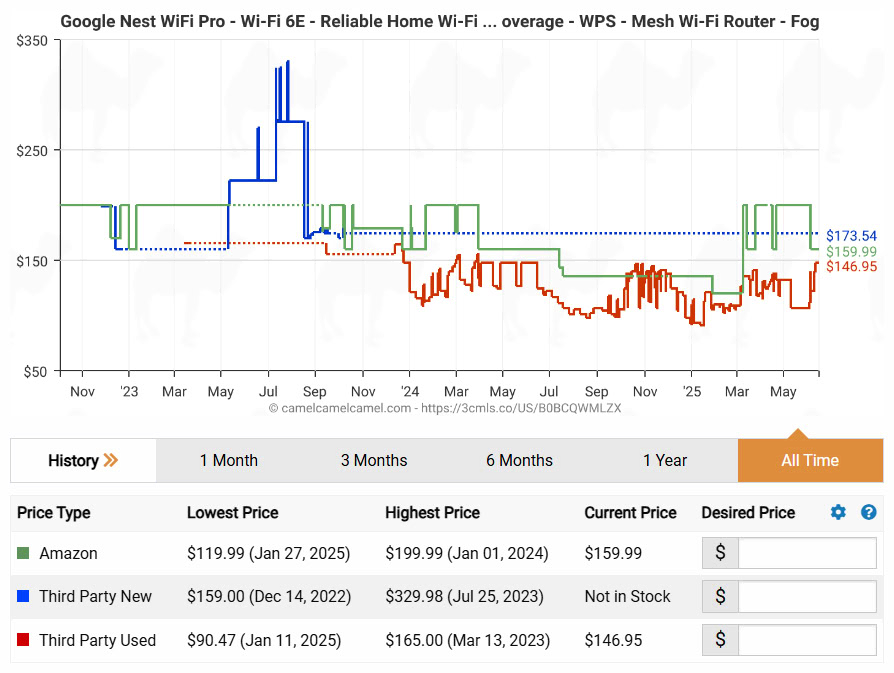894x673 pixels.
Task: Click the blue Third Party New swatch
Action: 24,597
